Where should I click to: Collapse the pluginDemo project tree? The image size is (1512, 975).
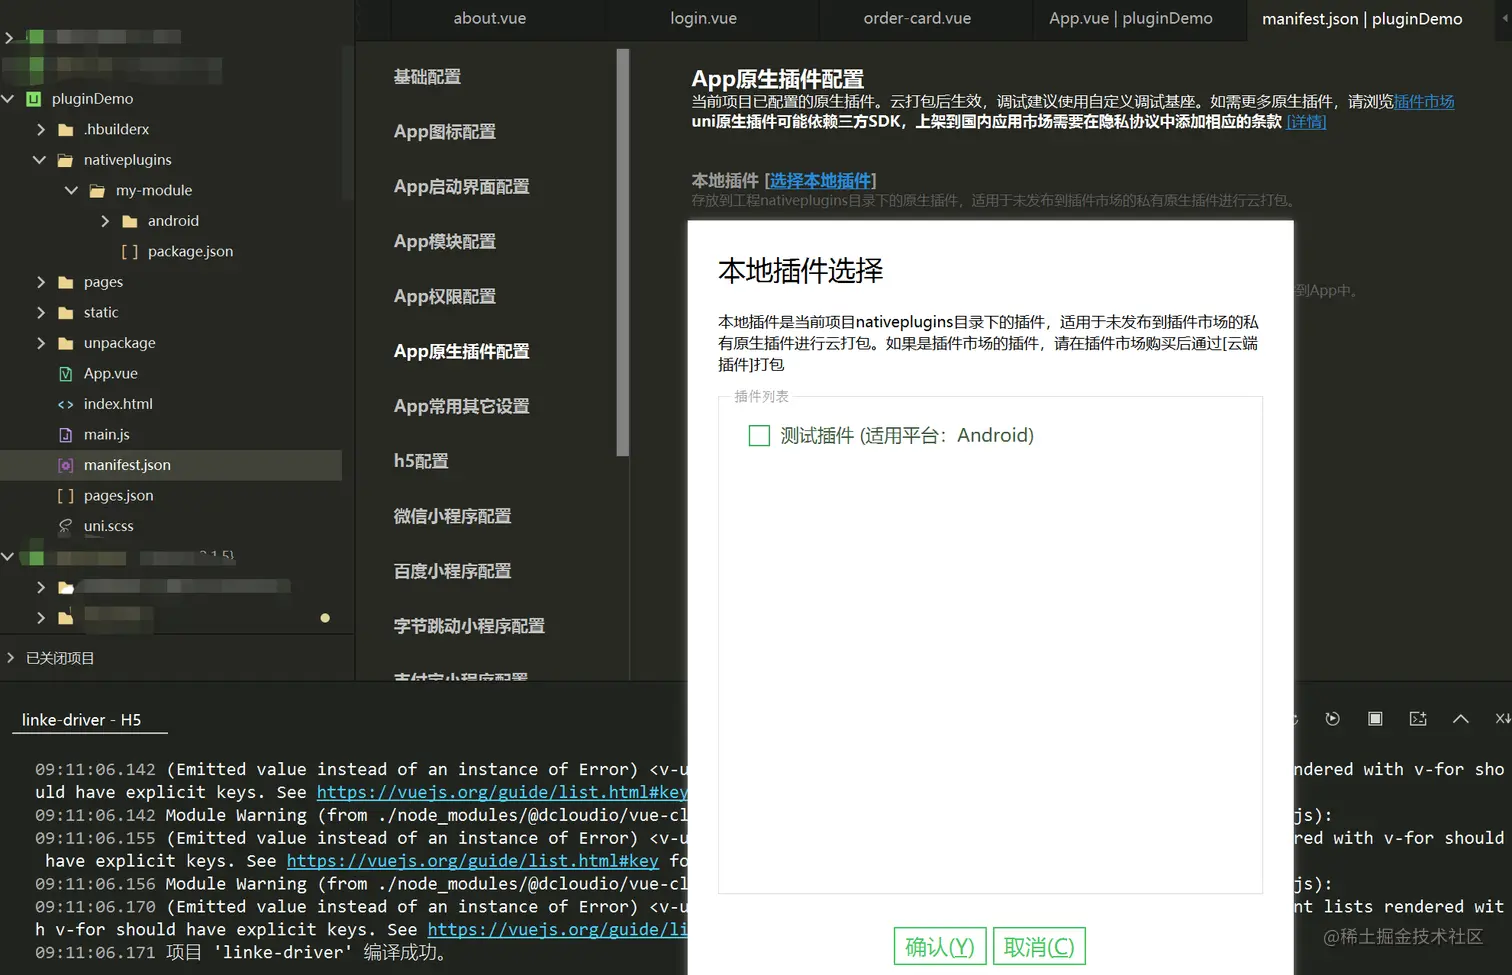[x=8, y=99]
